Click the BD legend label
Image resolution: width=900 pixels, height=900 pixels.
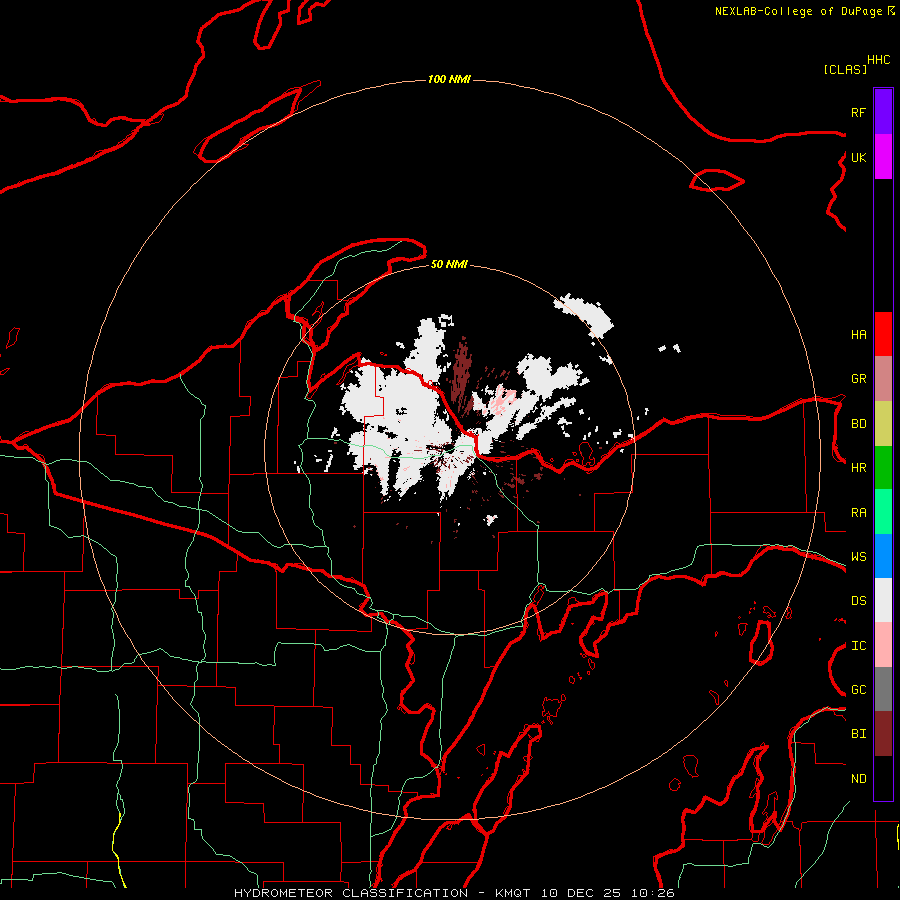tap(858, 424)
